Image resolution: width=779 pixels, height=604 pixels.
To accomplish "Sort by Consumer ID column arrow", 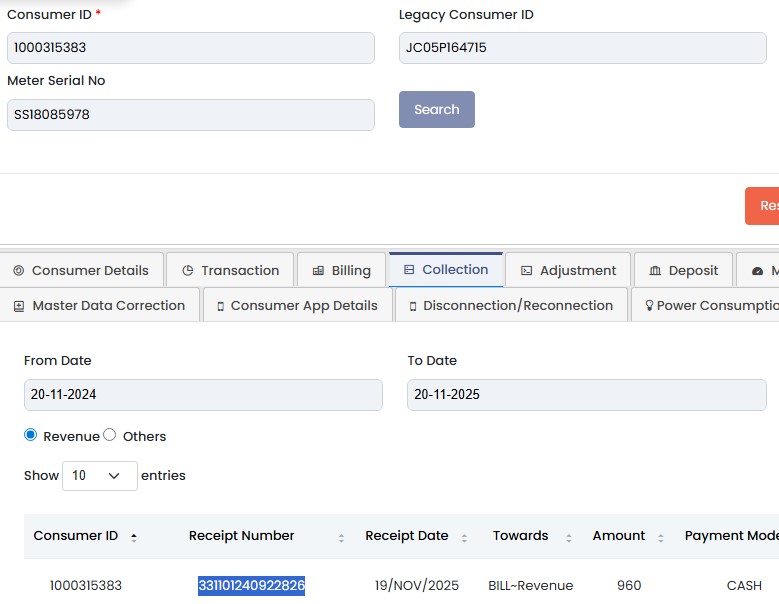I will 134,536.
